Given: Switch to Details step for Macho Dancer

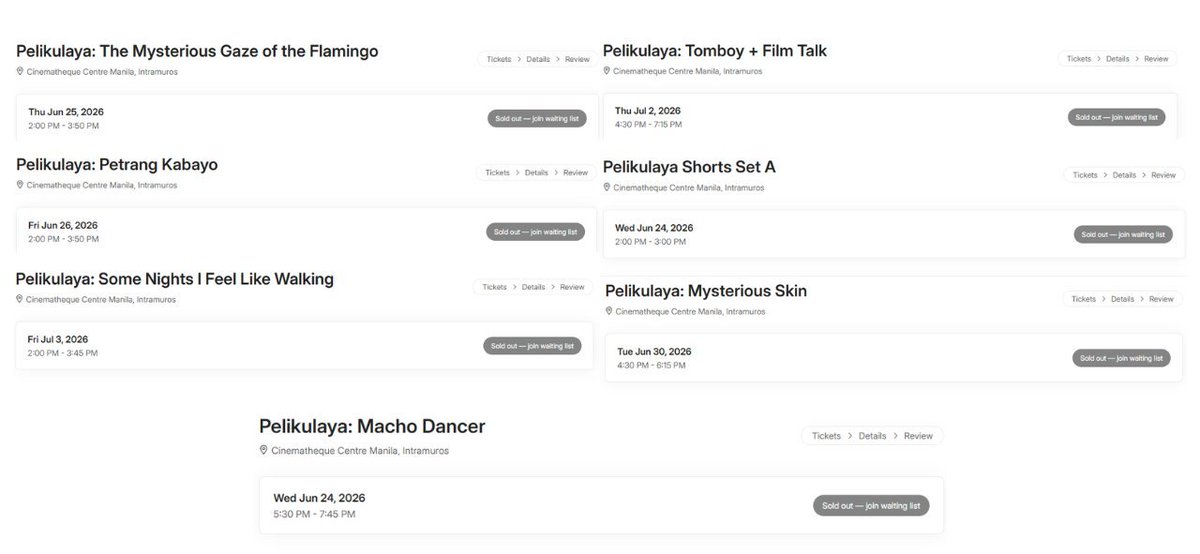Looking at the screenshot, I should point(872,436).
